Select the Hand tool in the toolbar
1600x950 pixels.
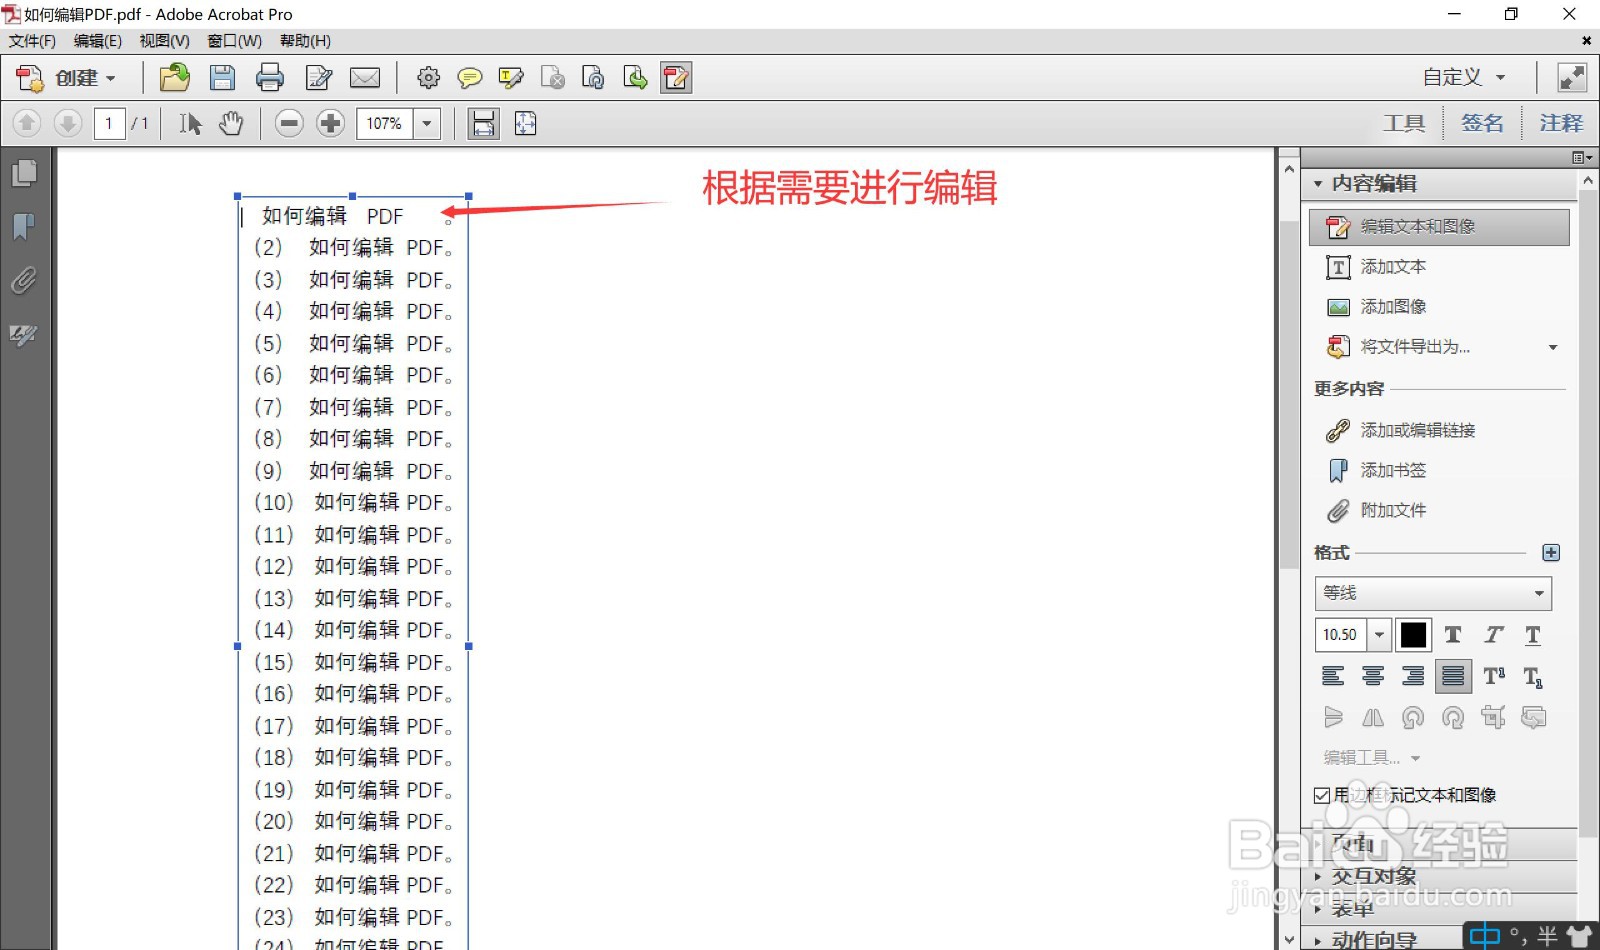[232, 123]
